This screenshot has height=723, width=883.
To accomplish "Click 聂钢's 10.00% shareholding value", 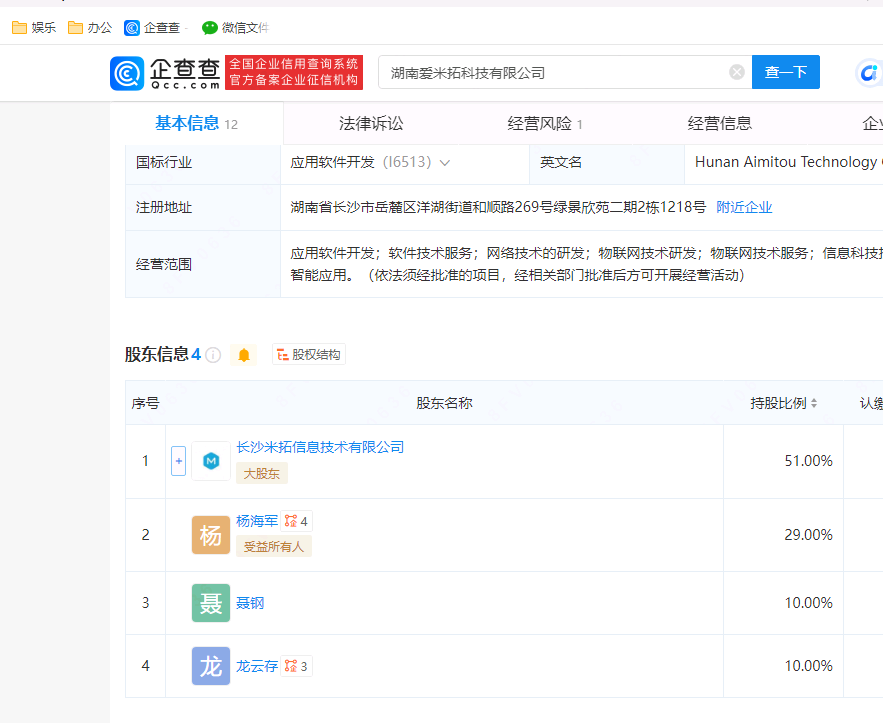I will (x=809, y=603).
